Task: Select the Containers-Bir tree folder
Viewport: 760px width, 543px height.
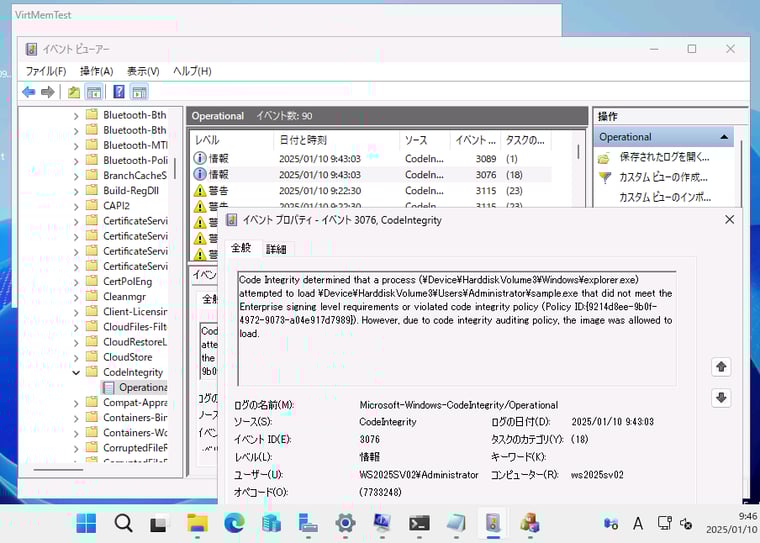Action: click(x=135, y=417)
